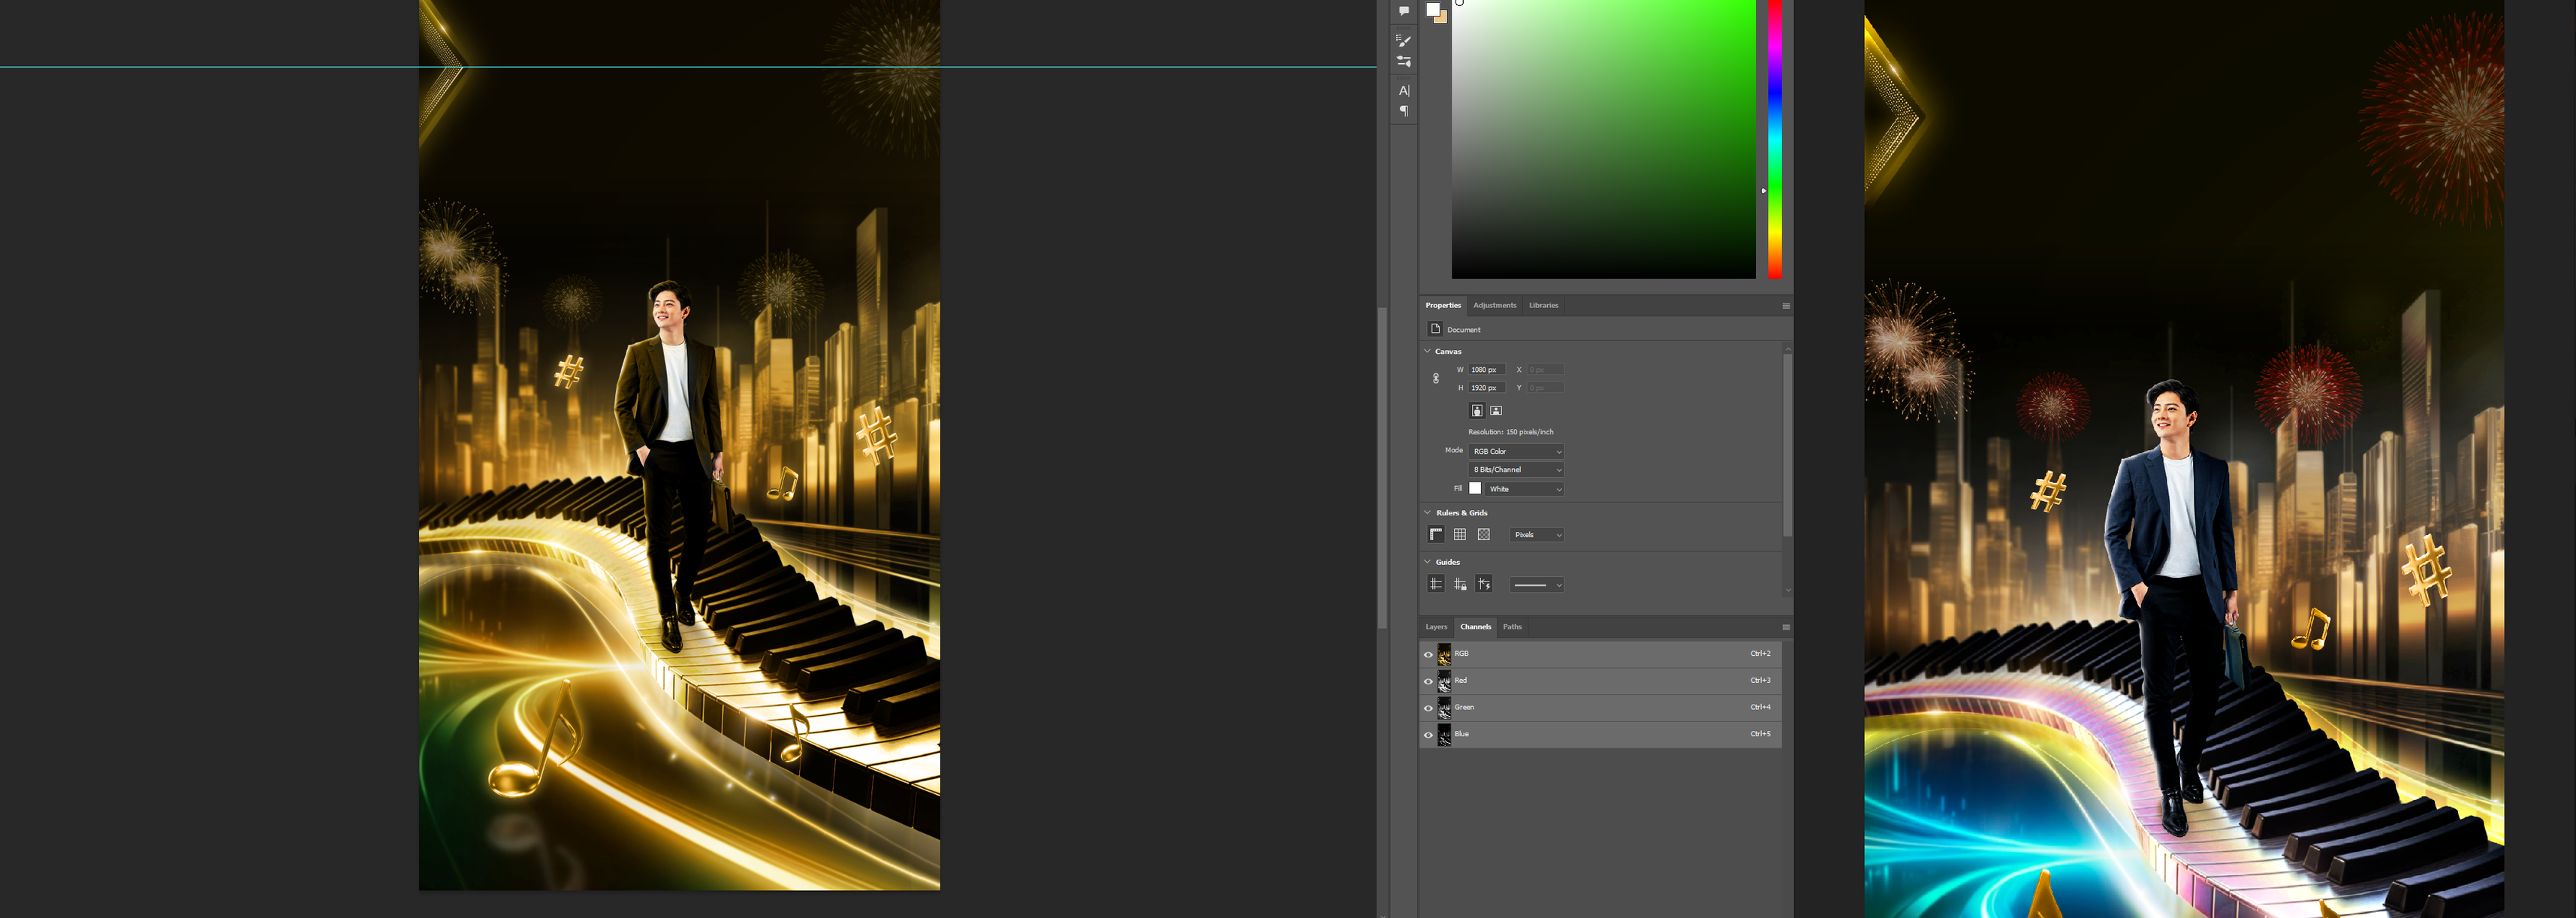
Task: Click the Document icon in Properties
Action: pyautogui.click(x=1435, y=329)
